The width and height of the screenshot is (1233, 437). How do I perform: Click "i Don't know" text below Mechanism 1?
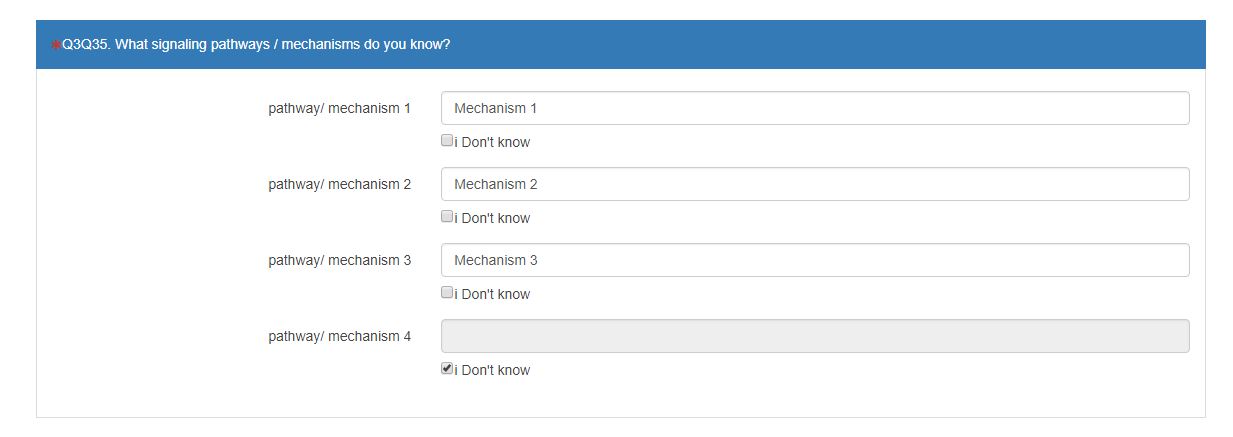tap(494, 142)
